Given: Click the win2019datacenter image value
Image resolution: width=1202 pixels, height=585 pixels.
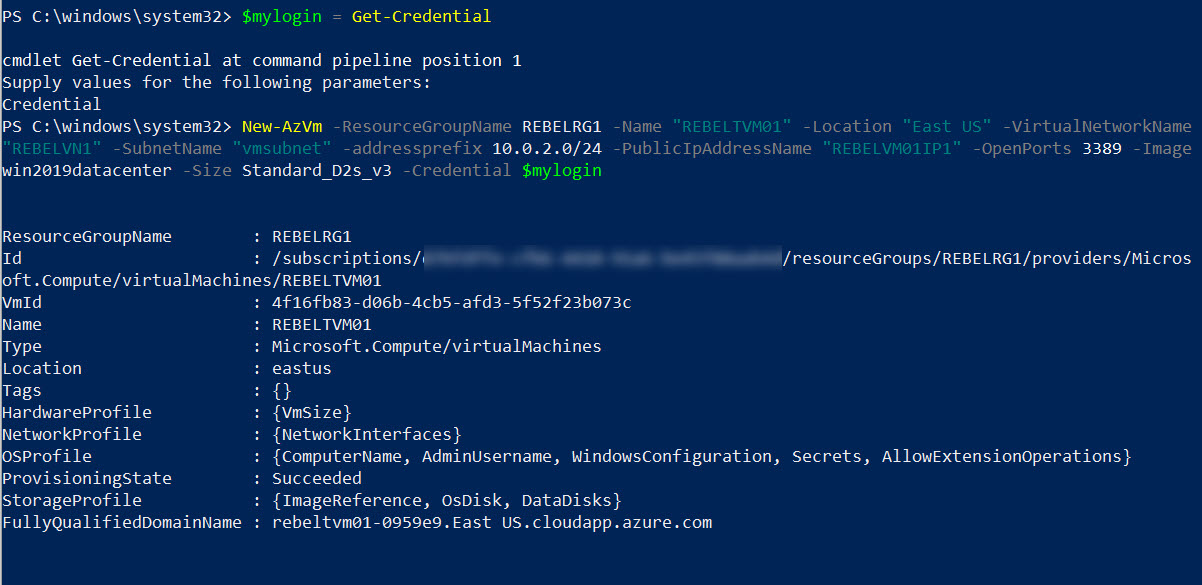Looking at the screenshot, I should click(86, 170).
